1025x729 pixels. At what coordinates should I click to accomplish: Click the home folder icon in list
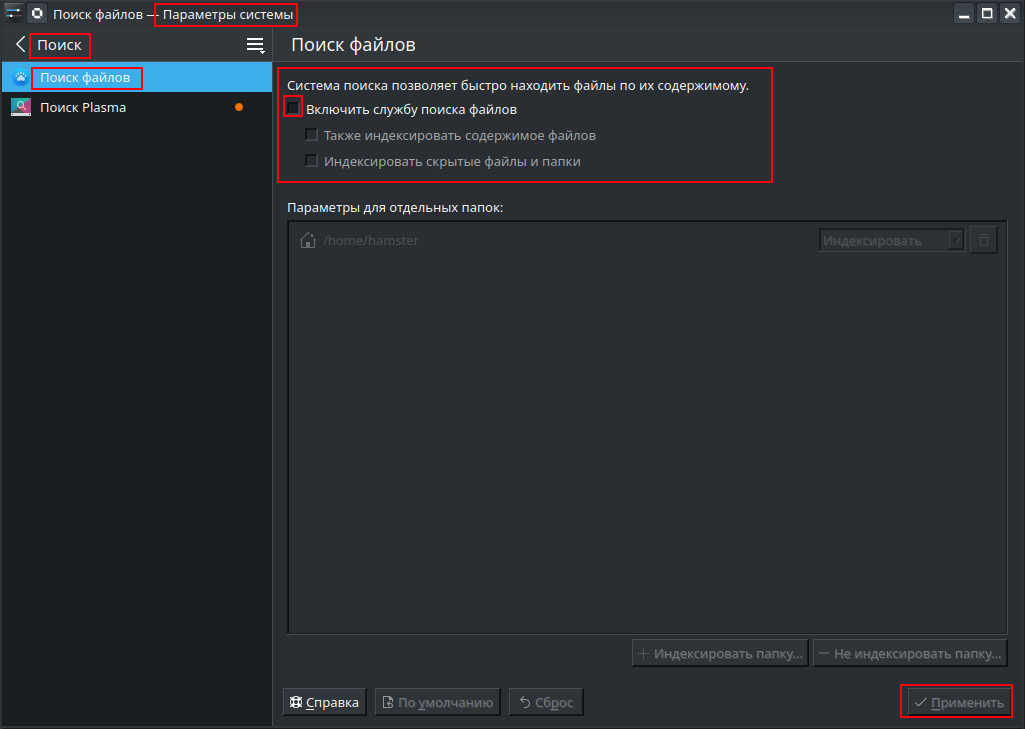pos(308,240)
